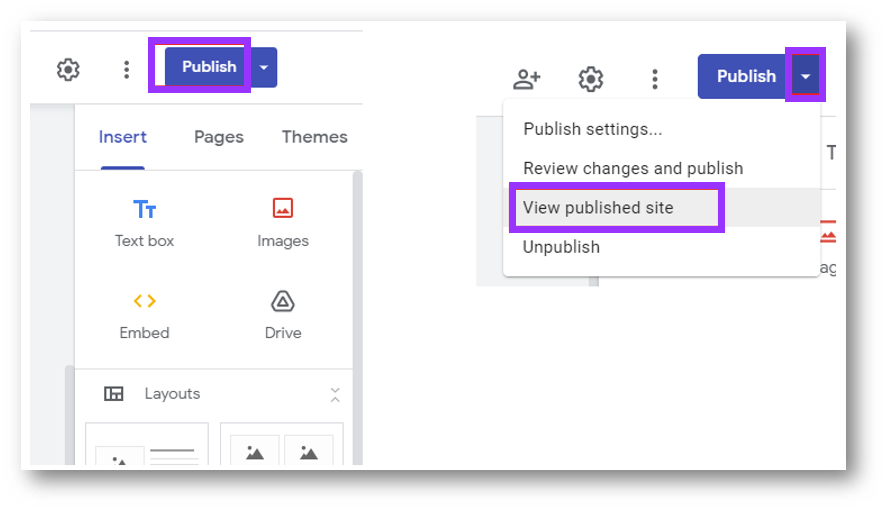This screenshot has height=512, width=888.
Task: Open Publish settings... menu entry
Action: [x=592, y=129]
